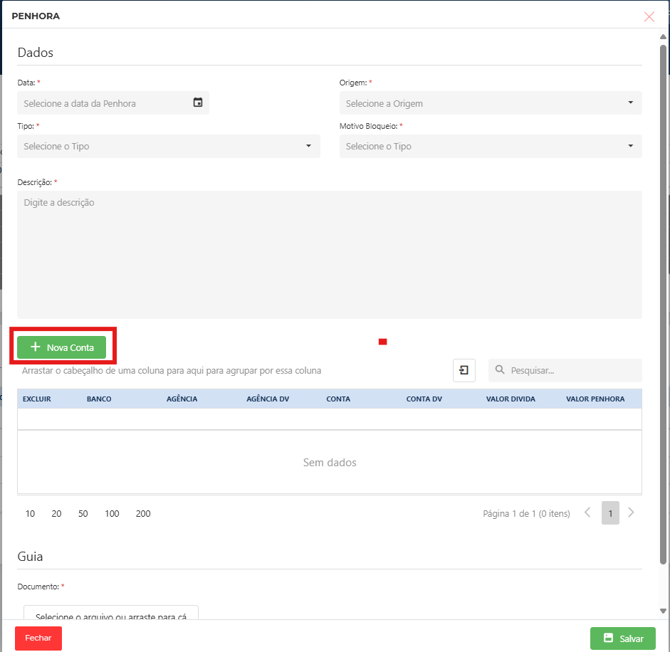Screen dimensions: 670x652
Task: Close the Penhora dialog with X
Action: pyautogui.click(x=649, y=17)
